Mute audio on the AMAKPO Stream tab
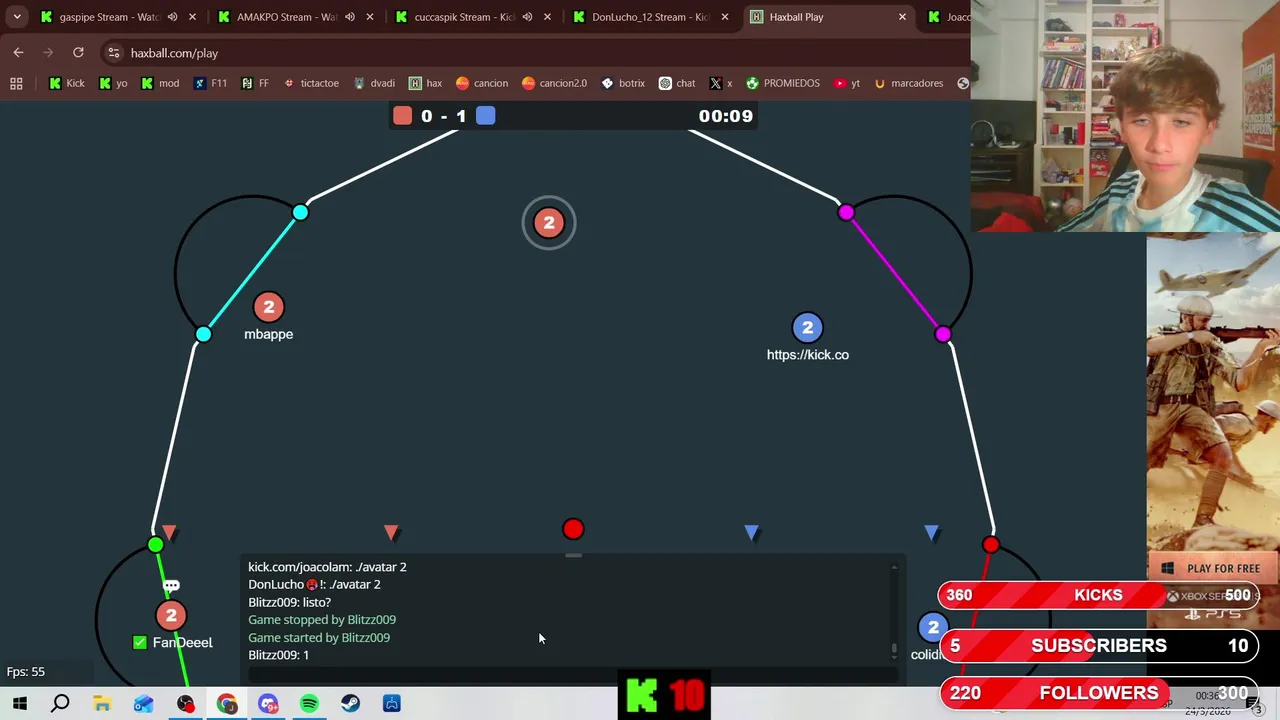This screenshot has height=720, width=1280. point(350,17)
